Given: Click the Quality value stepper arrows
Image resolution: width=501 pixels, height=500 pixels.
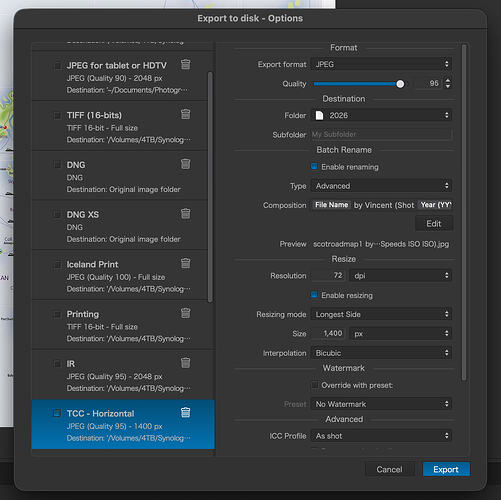Looking at the screenshot, I should [448, 83].
